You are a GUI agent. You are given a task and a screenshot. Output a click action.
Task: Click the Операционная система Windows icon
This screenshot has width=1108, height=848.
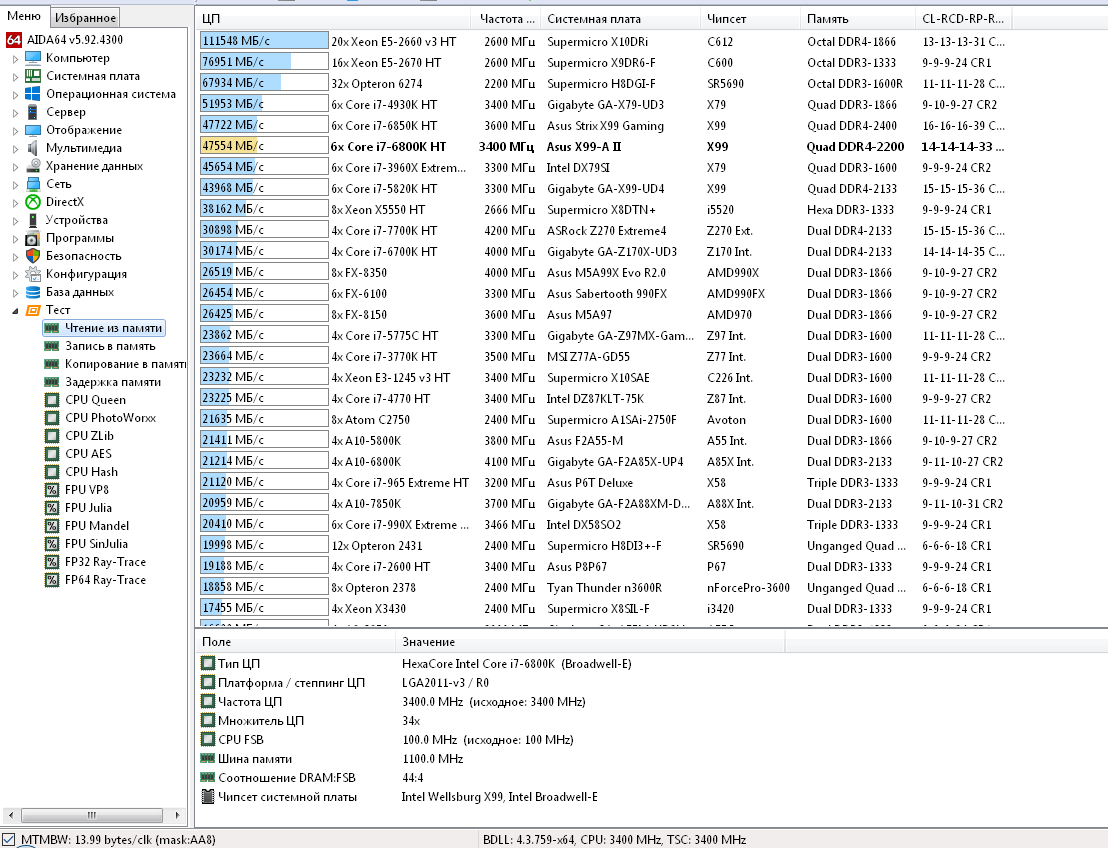pyautogui.click(x=33, y=94)
